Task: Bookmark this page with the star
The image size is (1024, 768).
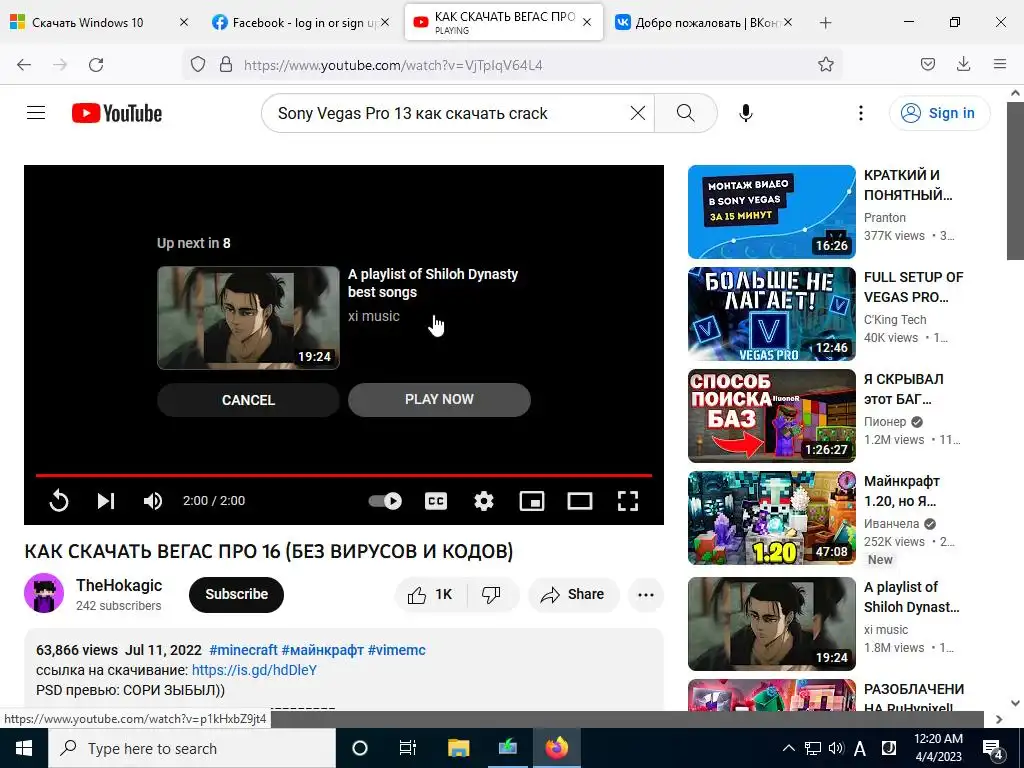Action: (x=826, y=65)
